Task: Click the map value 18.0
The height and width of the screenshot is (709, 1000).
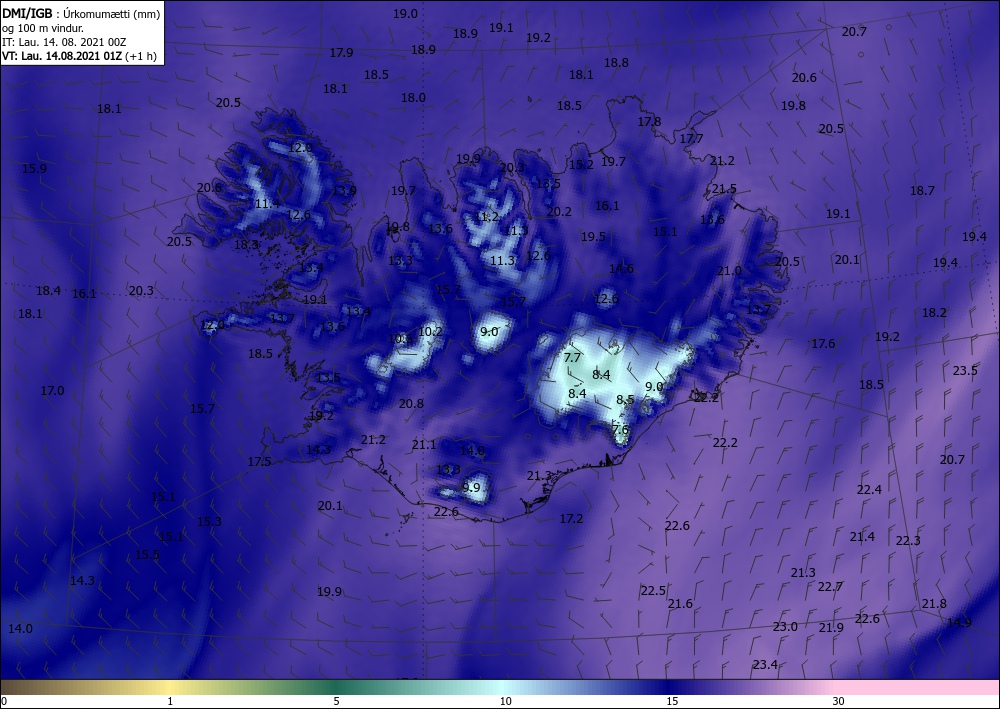Action: tap(413, 98)
